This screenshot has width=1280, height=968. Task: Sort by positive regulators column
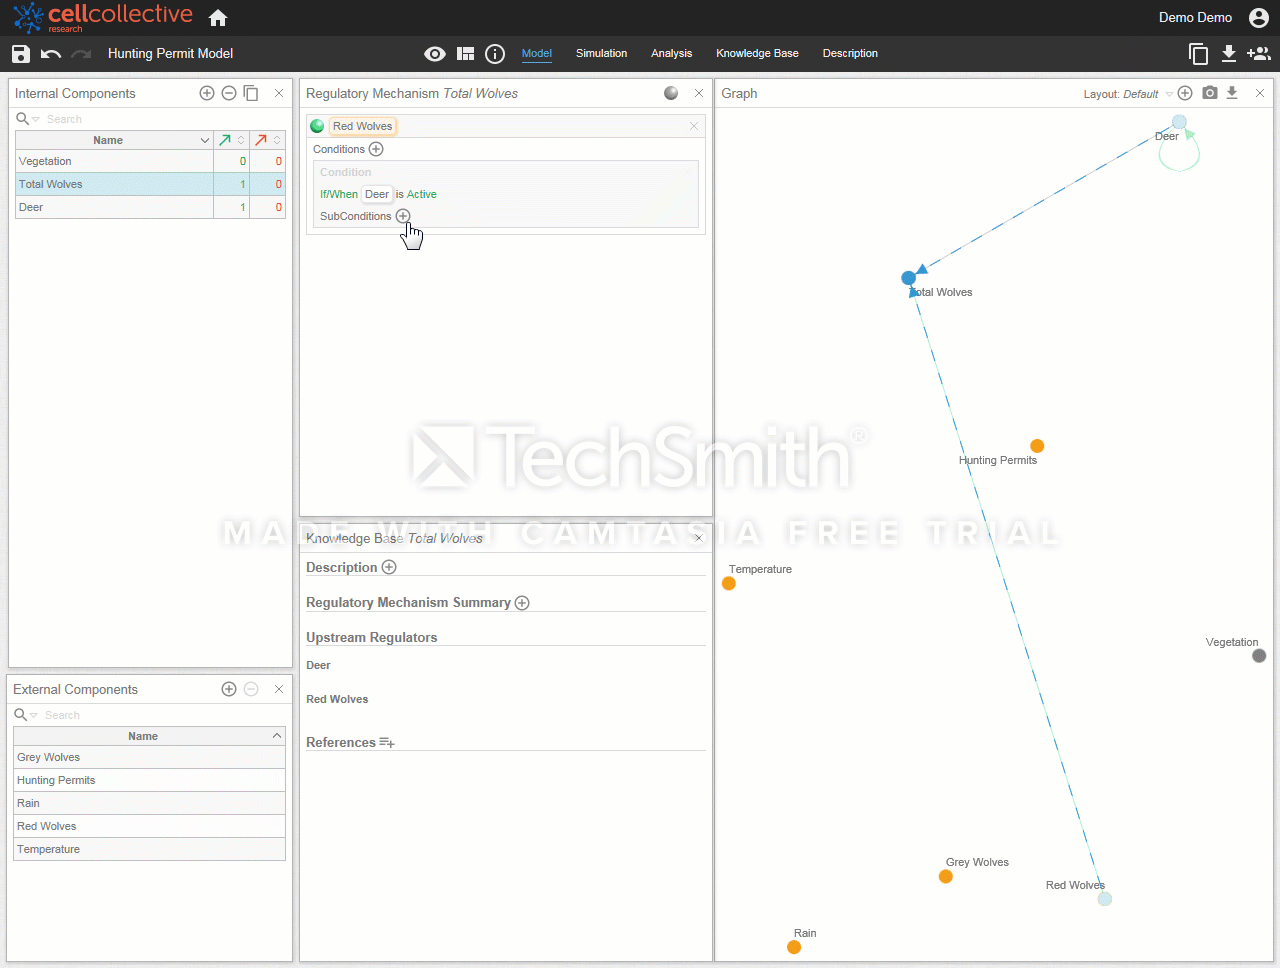click(x=231, y=140)
